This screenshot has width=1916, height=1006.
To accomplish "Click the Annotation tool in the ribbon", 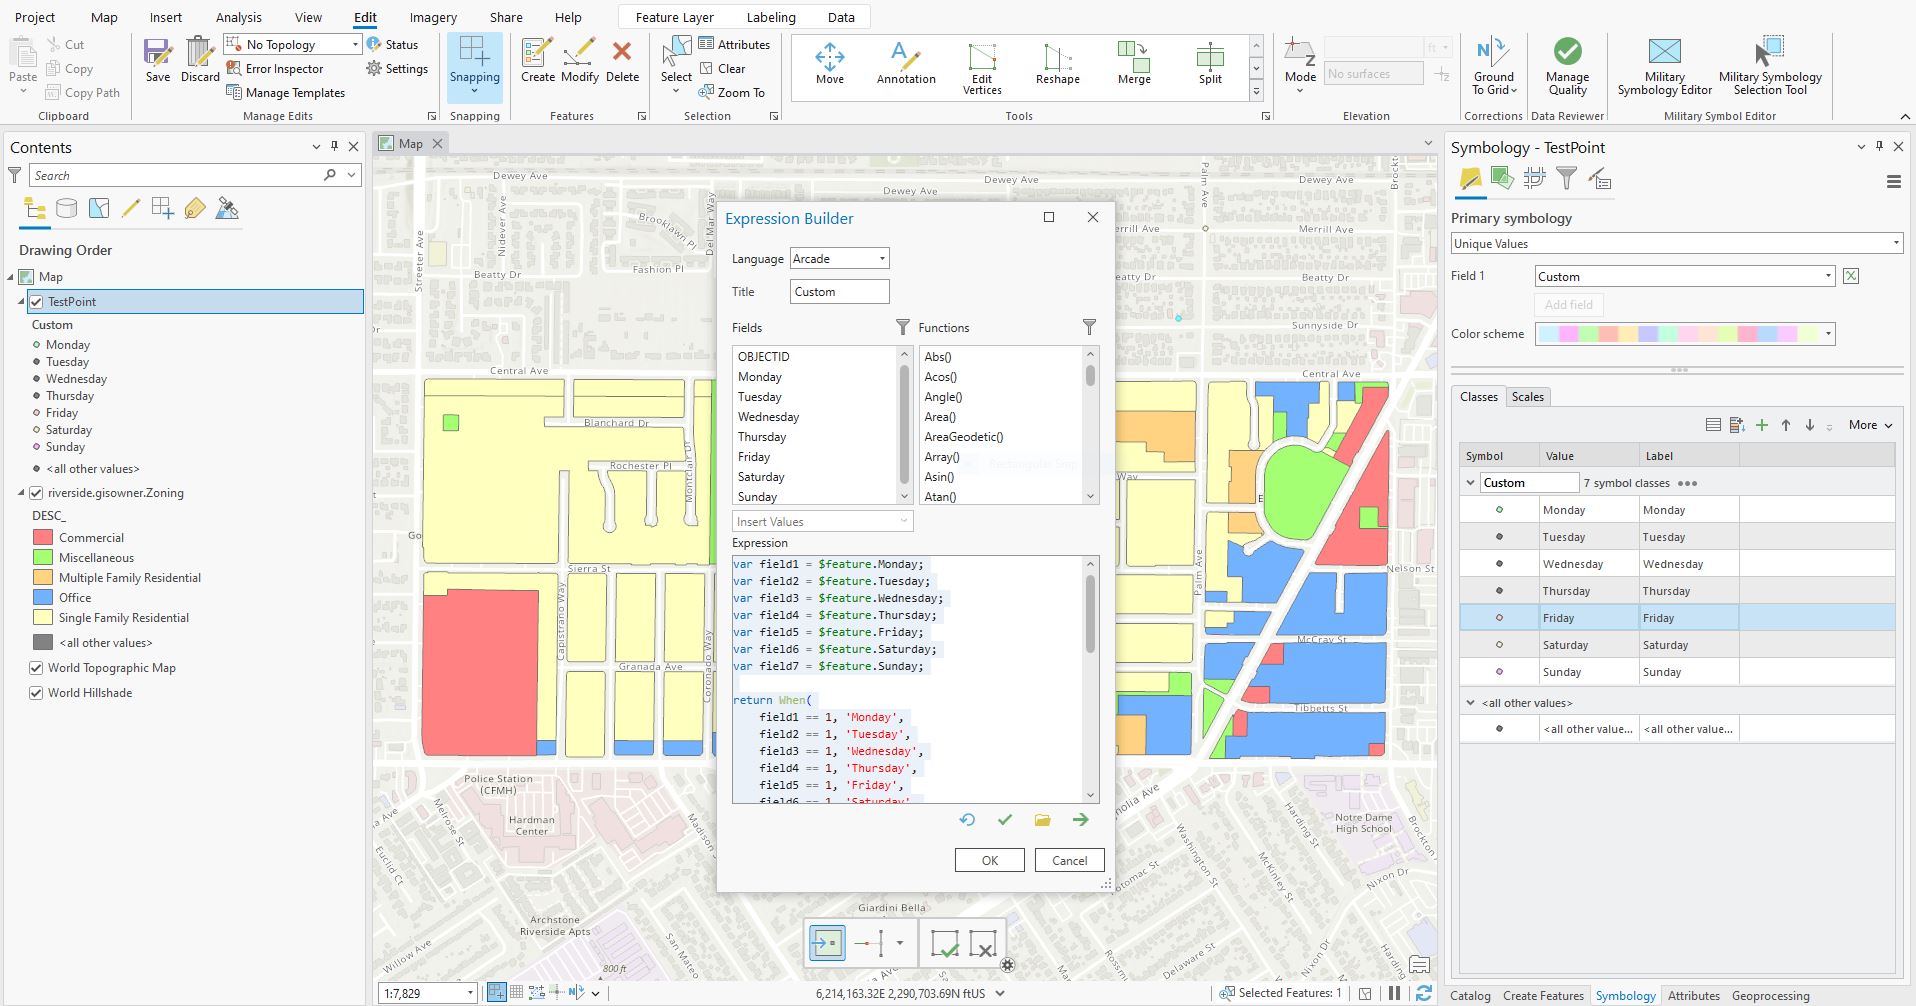I will click(906, 63).
